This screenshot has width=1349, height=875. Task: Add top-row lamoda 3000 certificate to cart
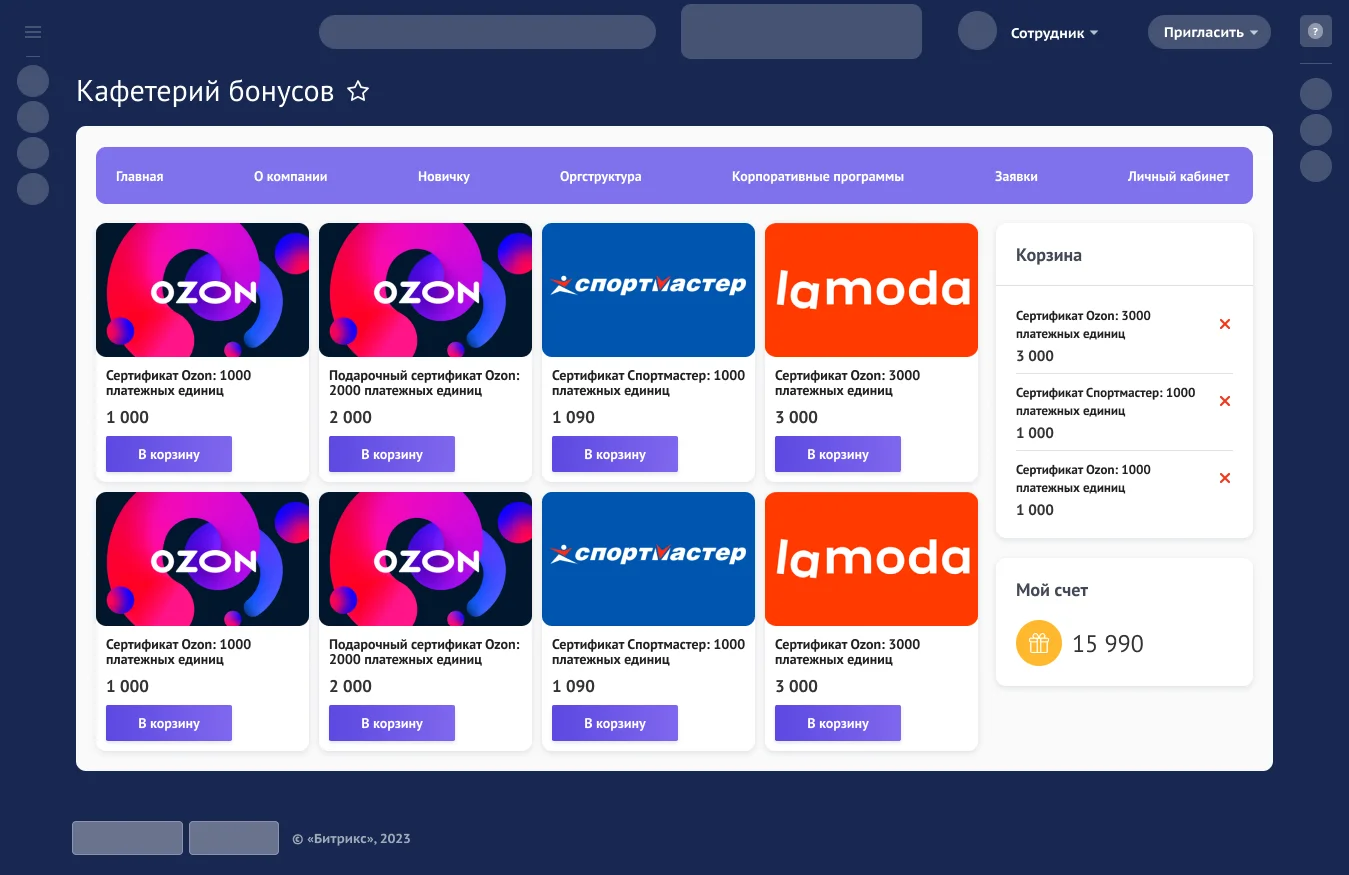point(838,454)
